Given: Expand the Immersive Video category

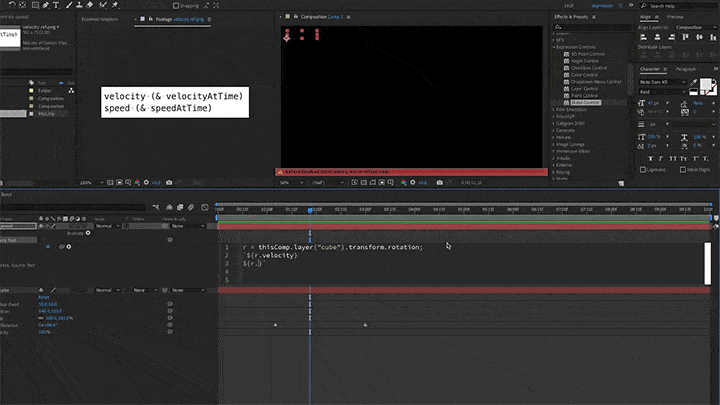Looking at the screenshot, I should [x=554, y=151].
